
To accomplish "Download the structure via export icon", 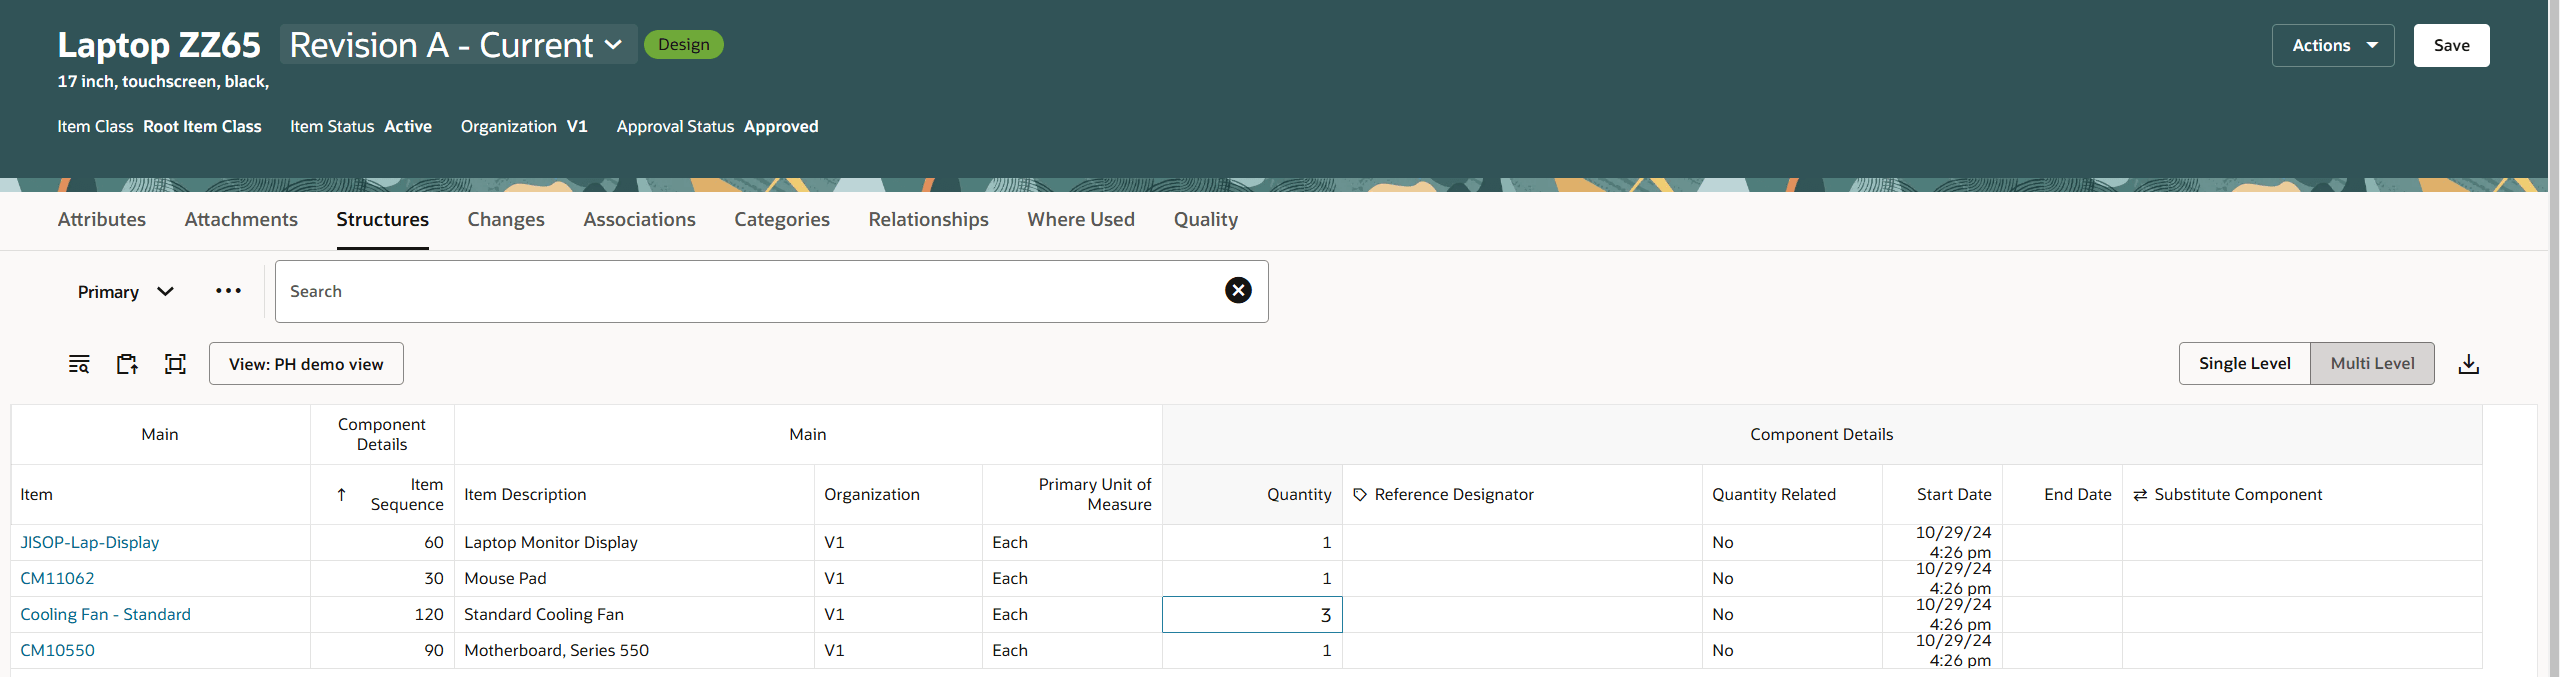I will [2468, 364].
